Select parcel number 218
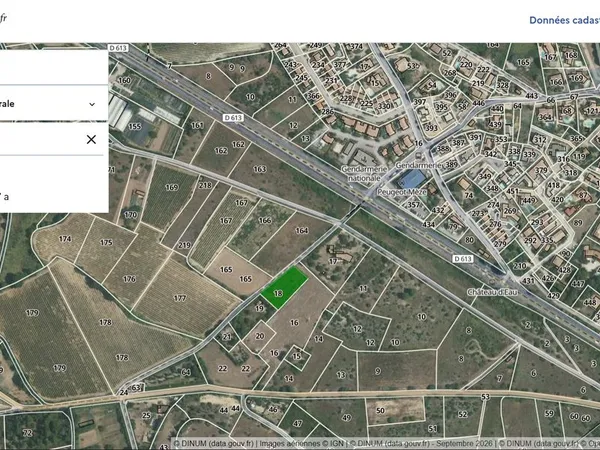The height and width of the screenshot is (450, 600). pyautogui.click(x=205, y=185)
